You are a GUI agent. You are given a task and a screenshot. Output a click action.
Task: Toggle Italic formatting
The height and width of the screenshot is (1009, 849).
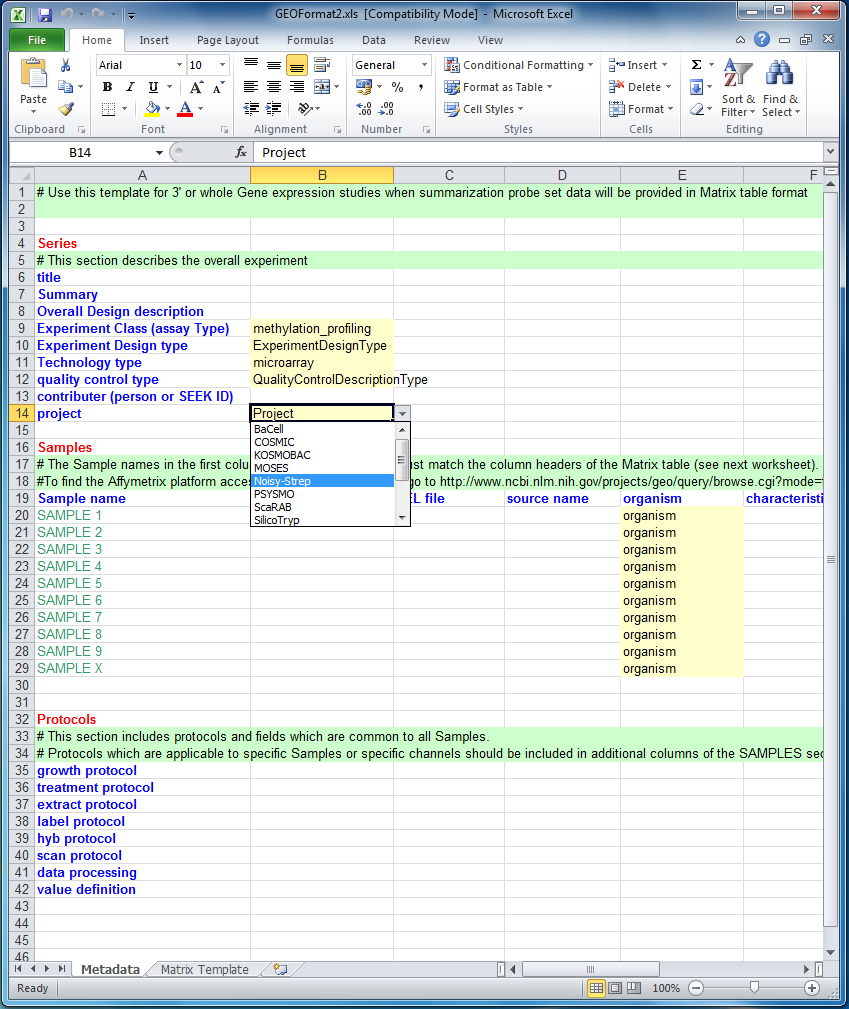[x=129, y=87]
